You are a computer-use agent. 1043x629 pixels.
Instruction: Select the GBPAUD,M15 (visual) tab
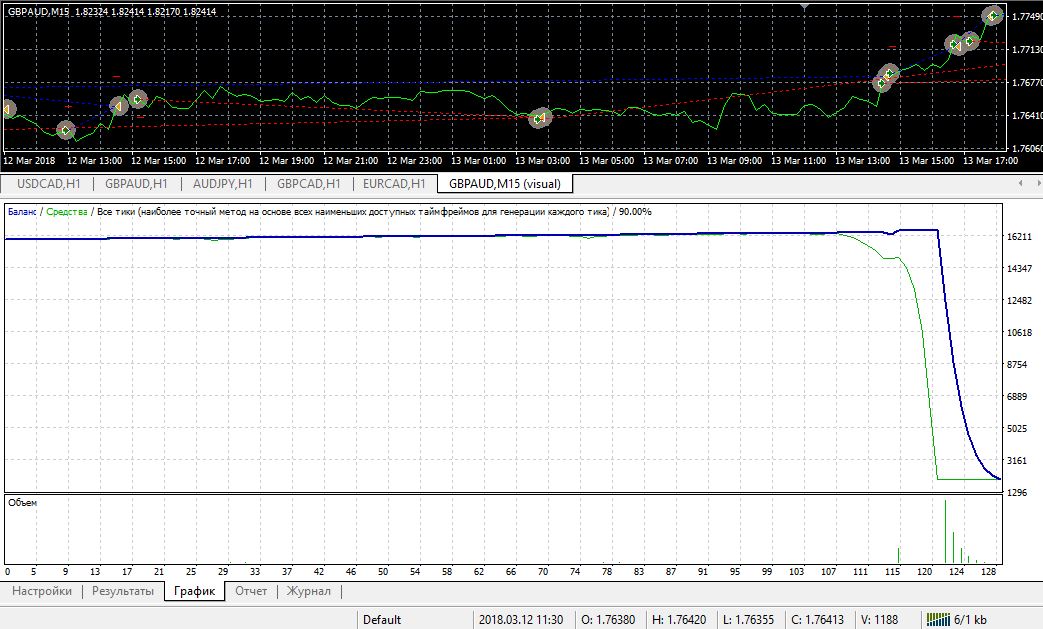pyautogui.click(x=505, y=184)
